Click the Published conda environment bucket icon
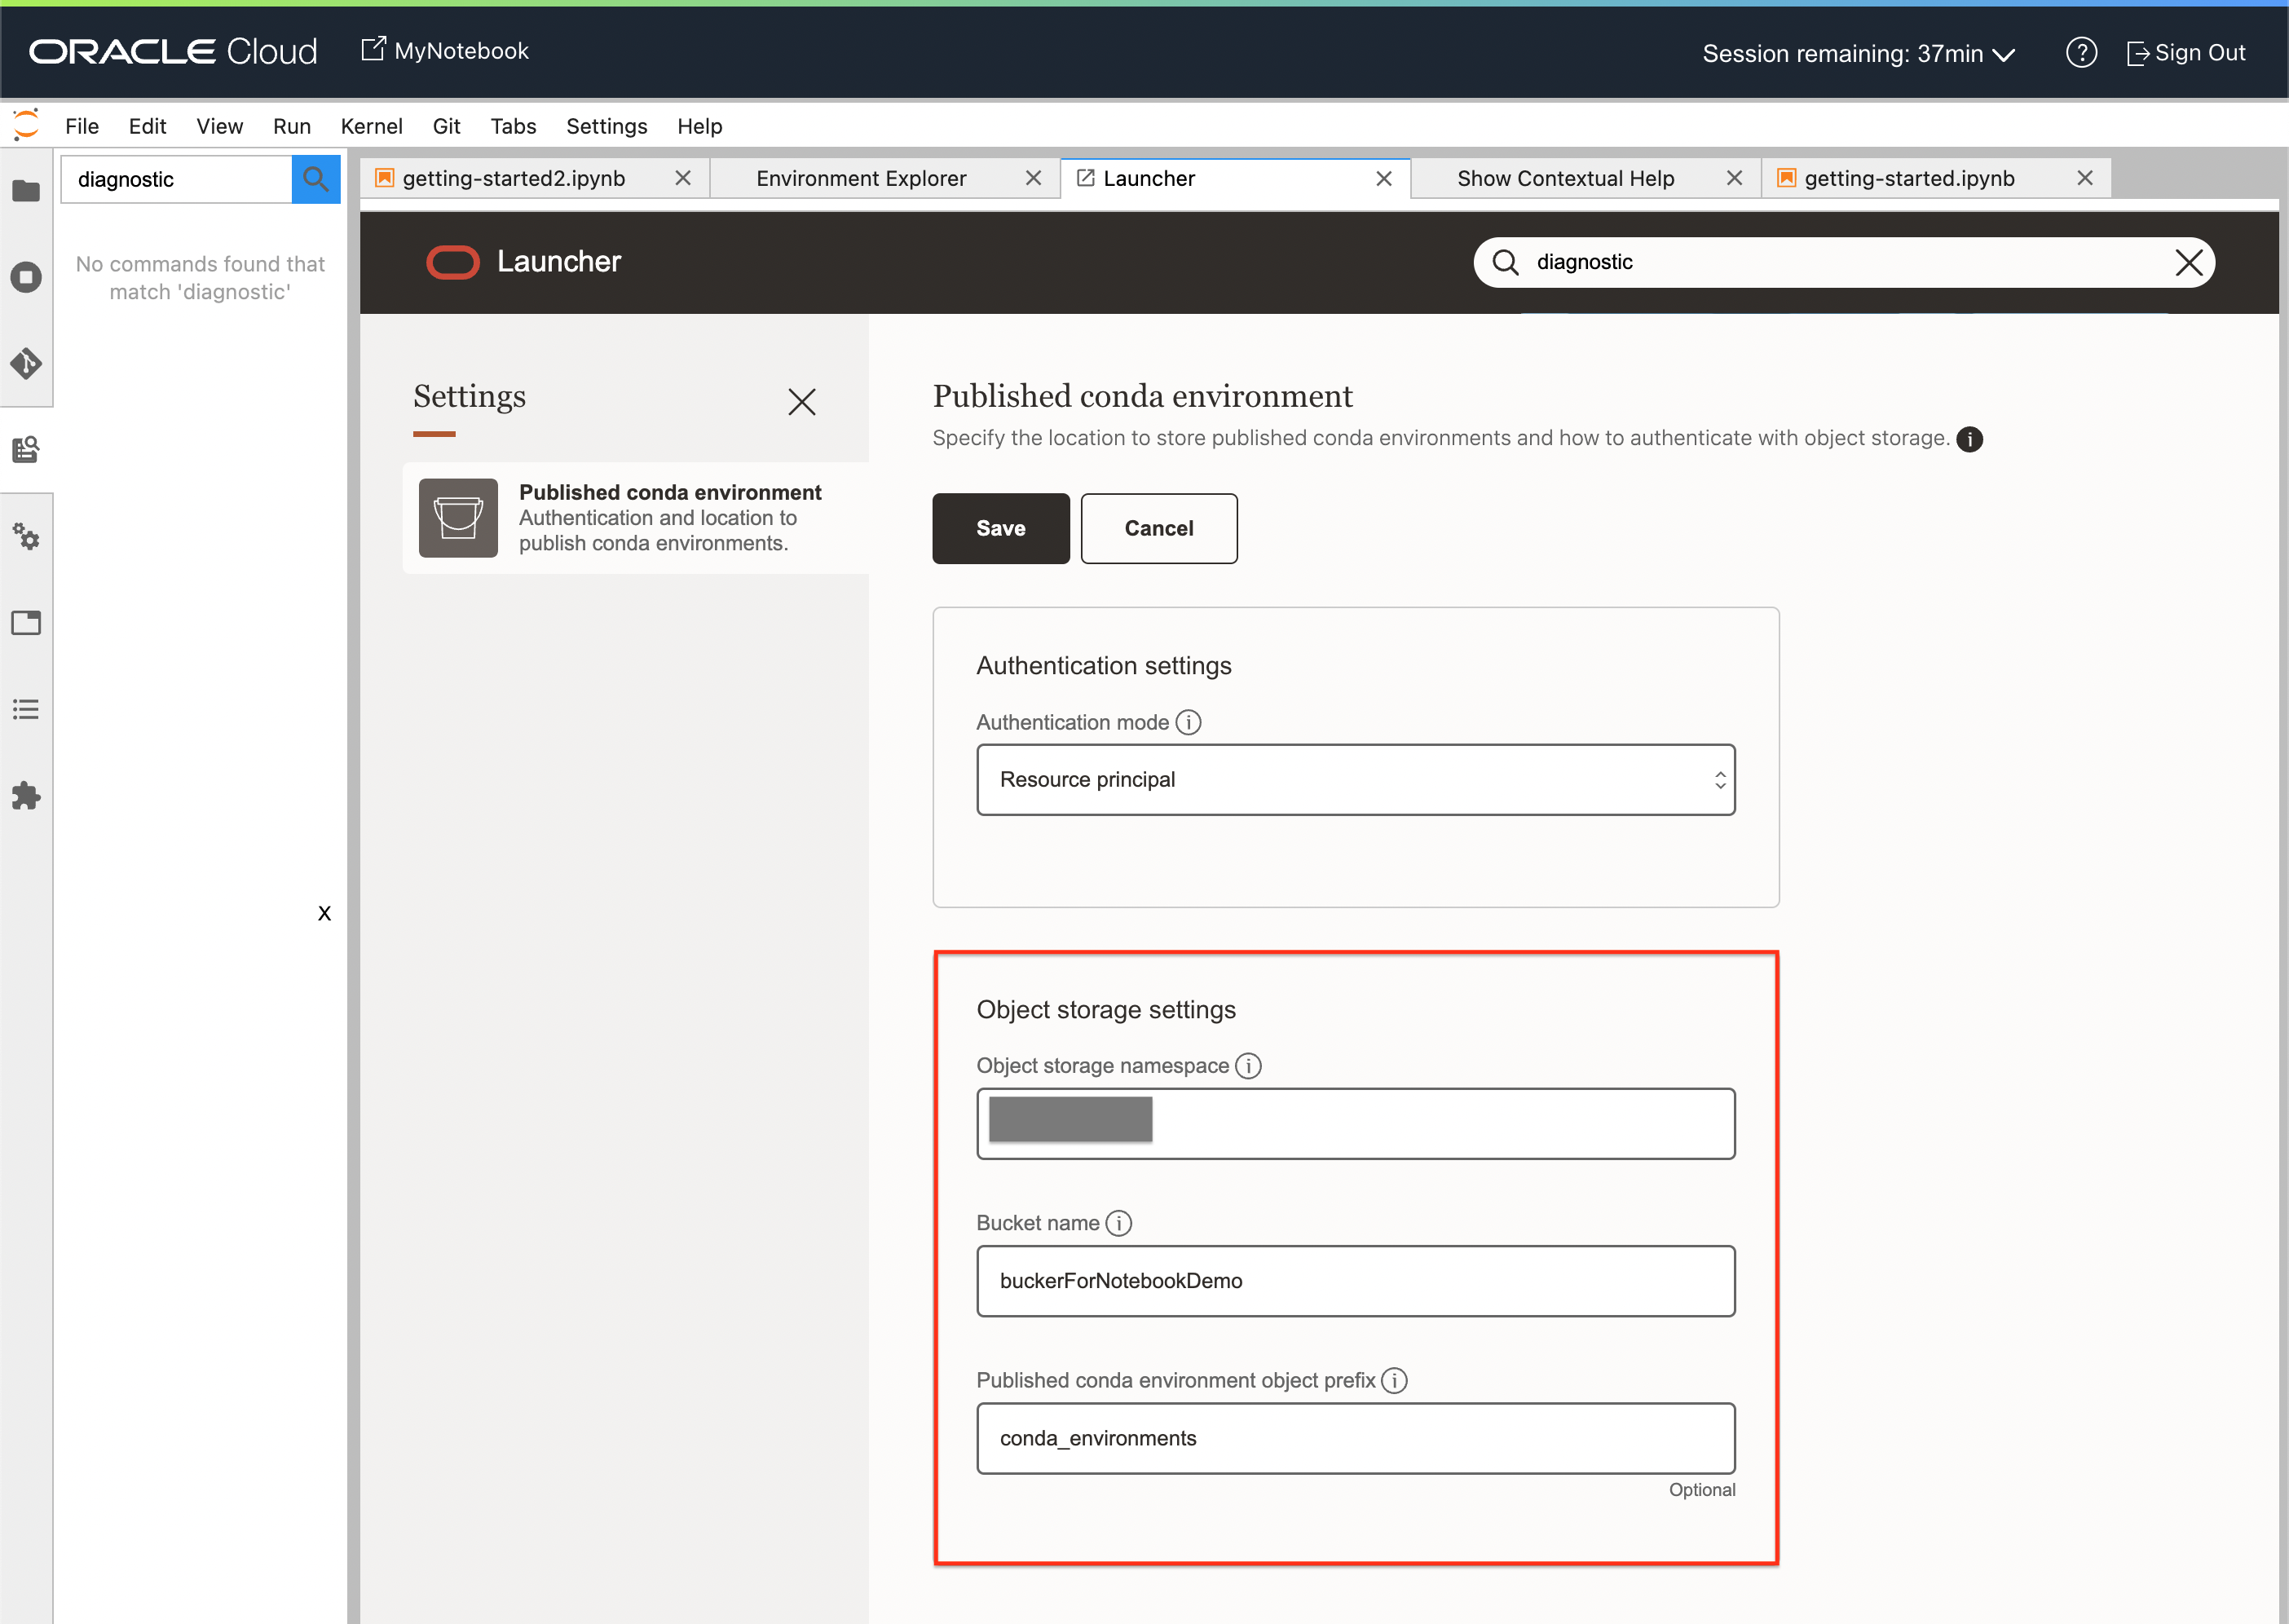The image size is (2289, 1624). (458, 518)
